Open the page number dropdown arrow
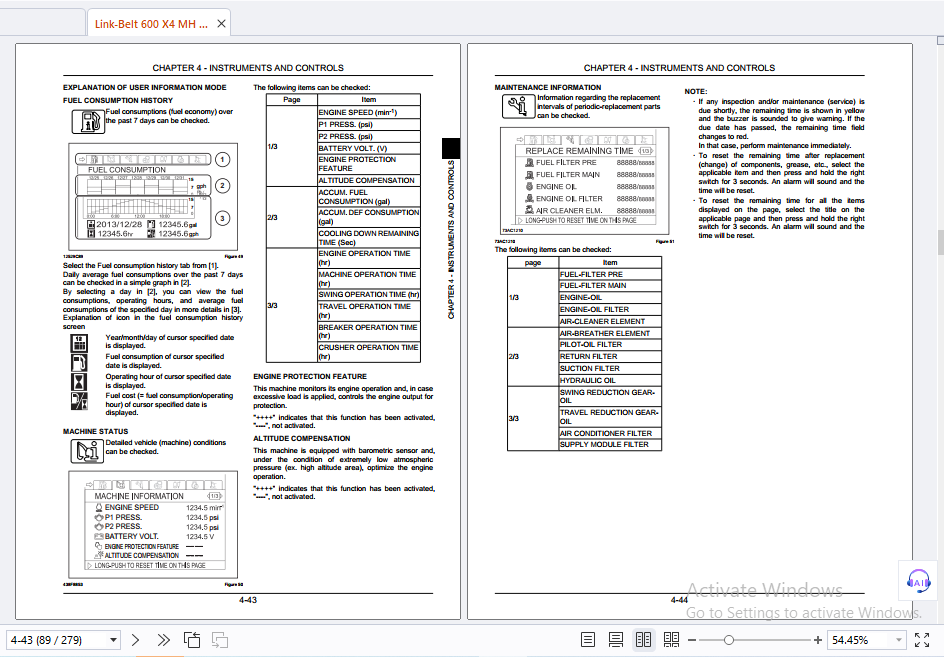Viewport: 944px width, 657px height. point(113,640)
